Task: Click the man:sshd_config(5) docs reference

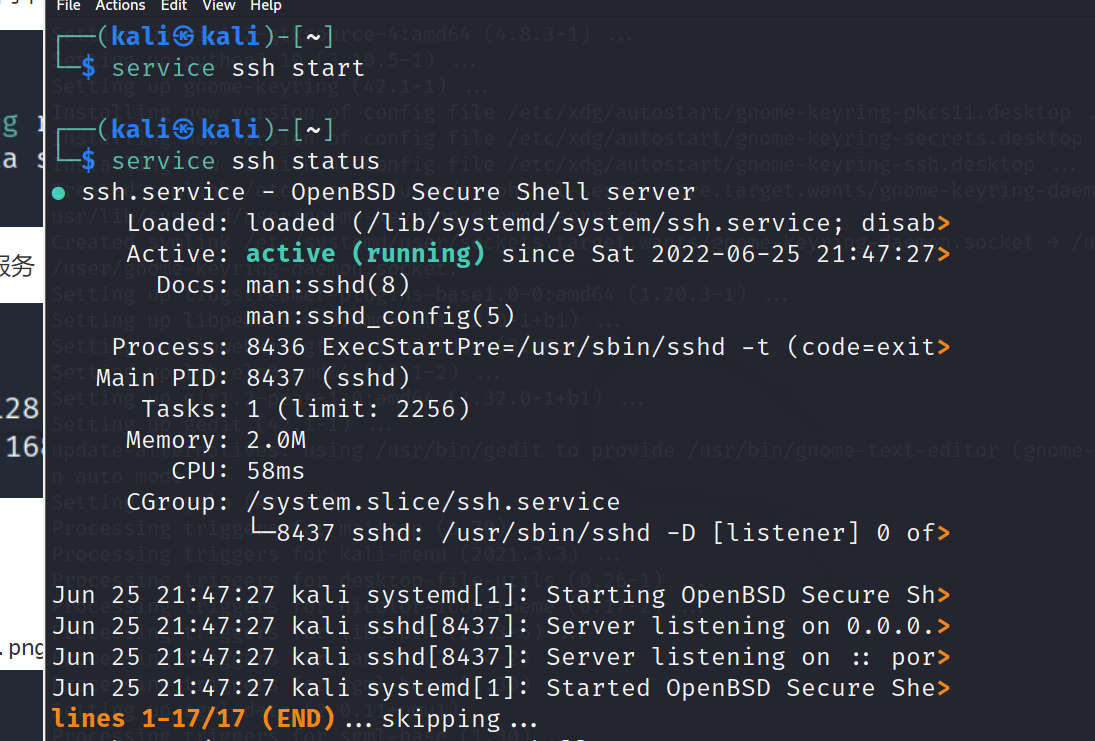Action: [380, 316]
